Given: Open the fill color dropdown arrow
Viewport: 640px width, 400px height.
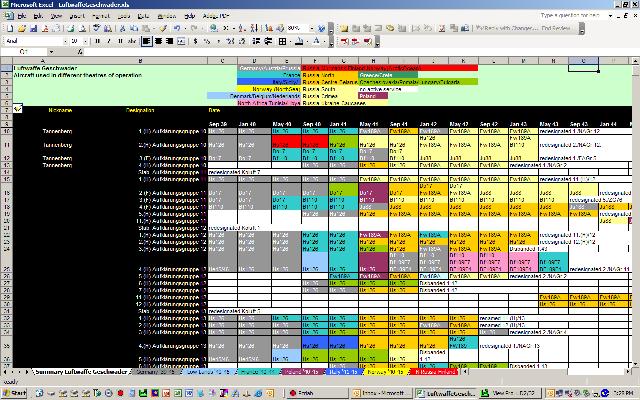Looking at the screenshot, I should (307, 41).
